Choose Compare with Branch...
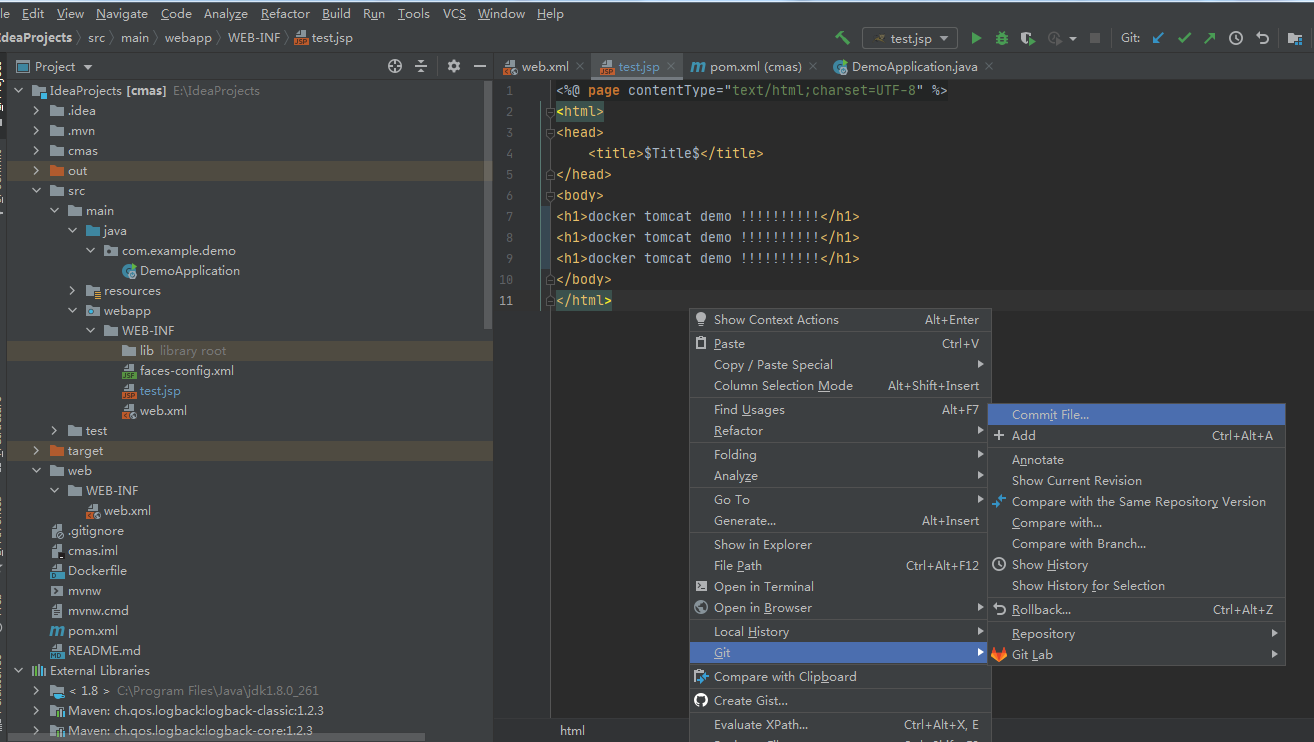Viewport: 1314px width, 742px height. pos(1136,543)
